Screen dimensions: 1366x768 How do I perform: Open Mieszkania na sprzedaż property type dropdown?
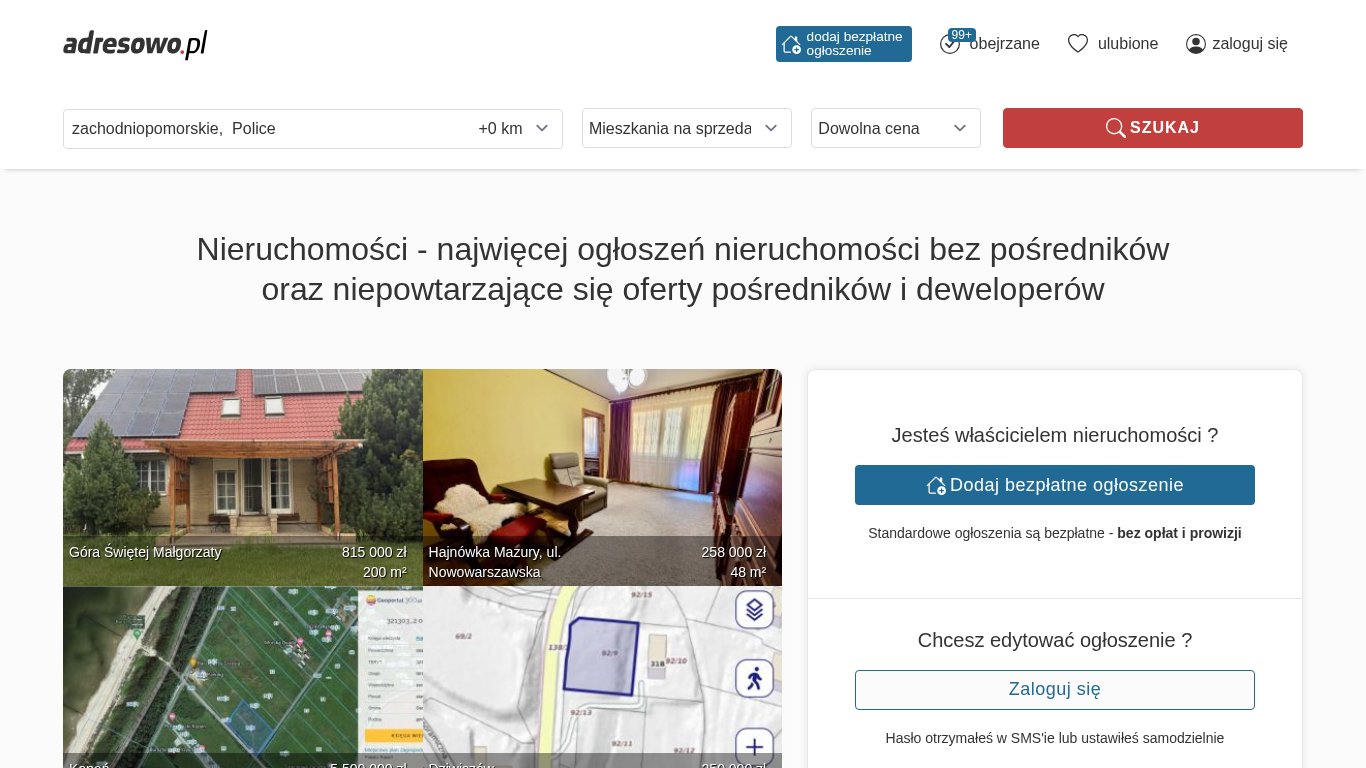click(x=686, y=128)
